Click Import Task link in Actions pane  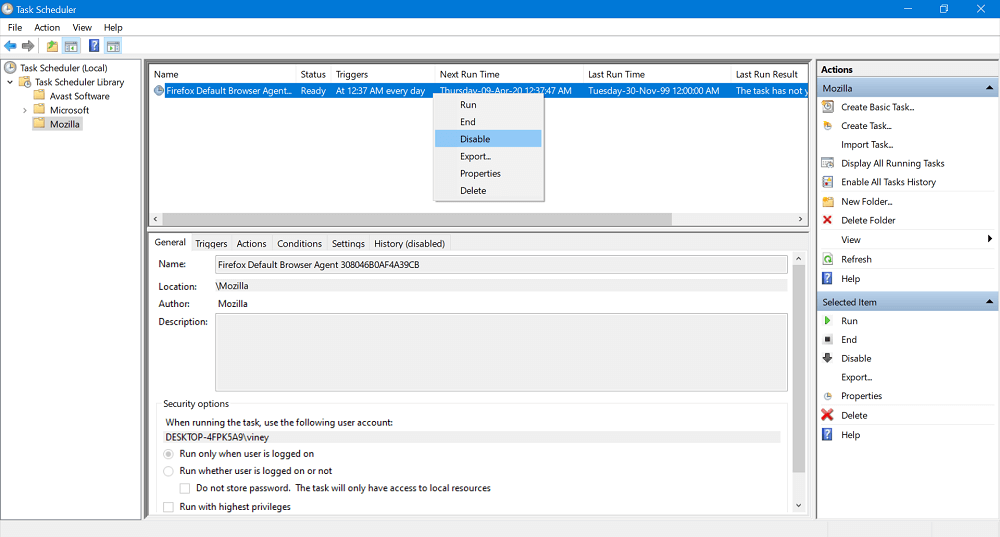867,145
